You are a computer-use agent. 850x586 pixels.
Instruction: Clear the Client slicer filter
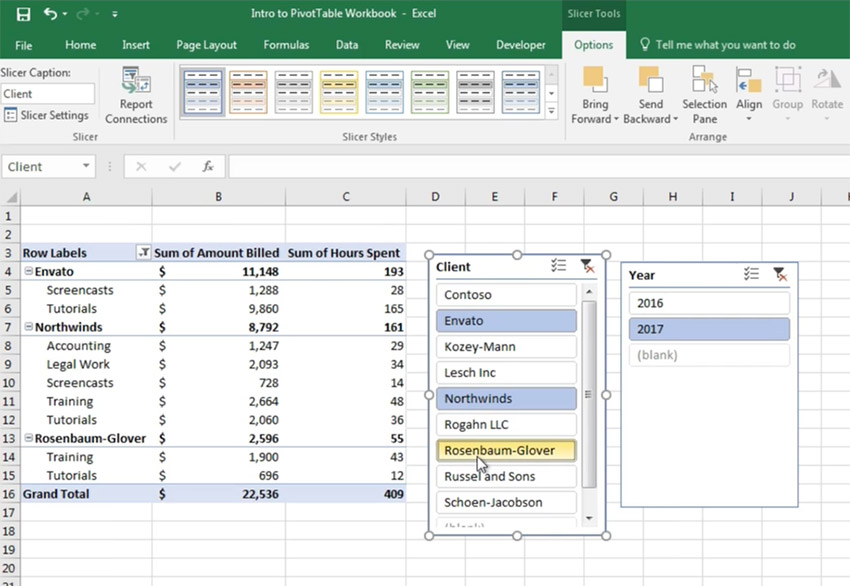pos(587,266)
